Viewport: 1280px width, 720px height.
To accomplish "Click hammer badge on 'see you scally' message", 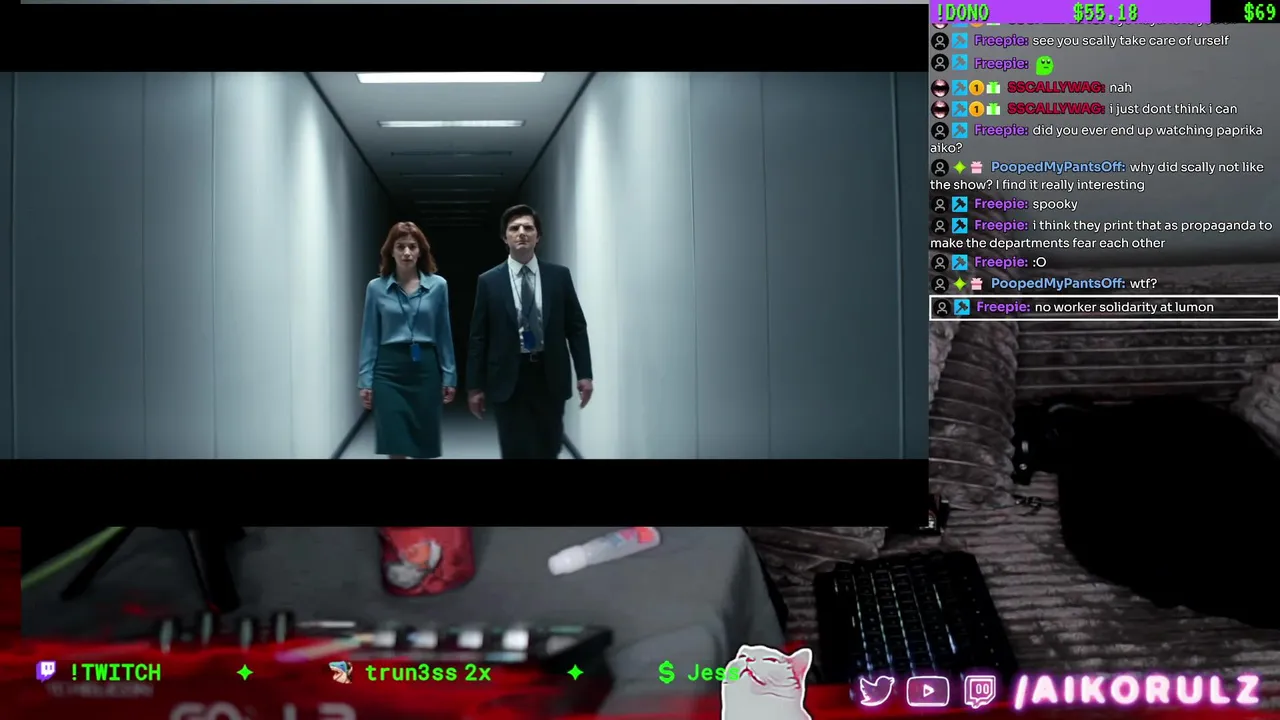I will (x=959, y=40).
